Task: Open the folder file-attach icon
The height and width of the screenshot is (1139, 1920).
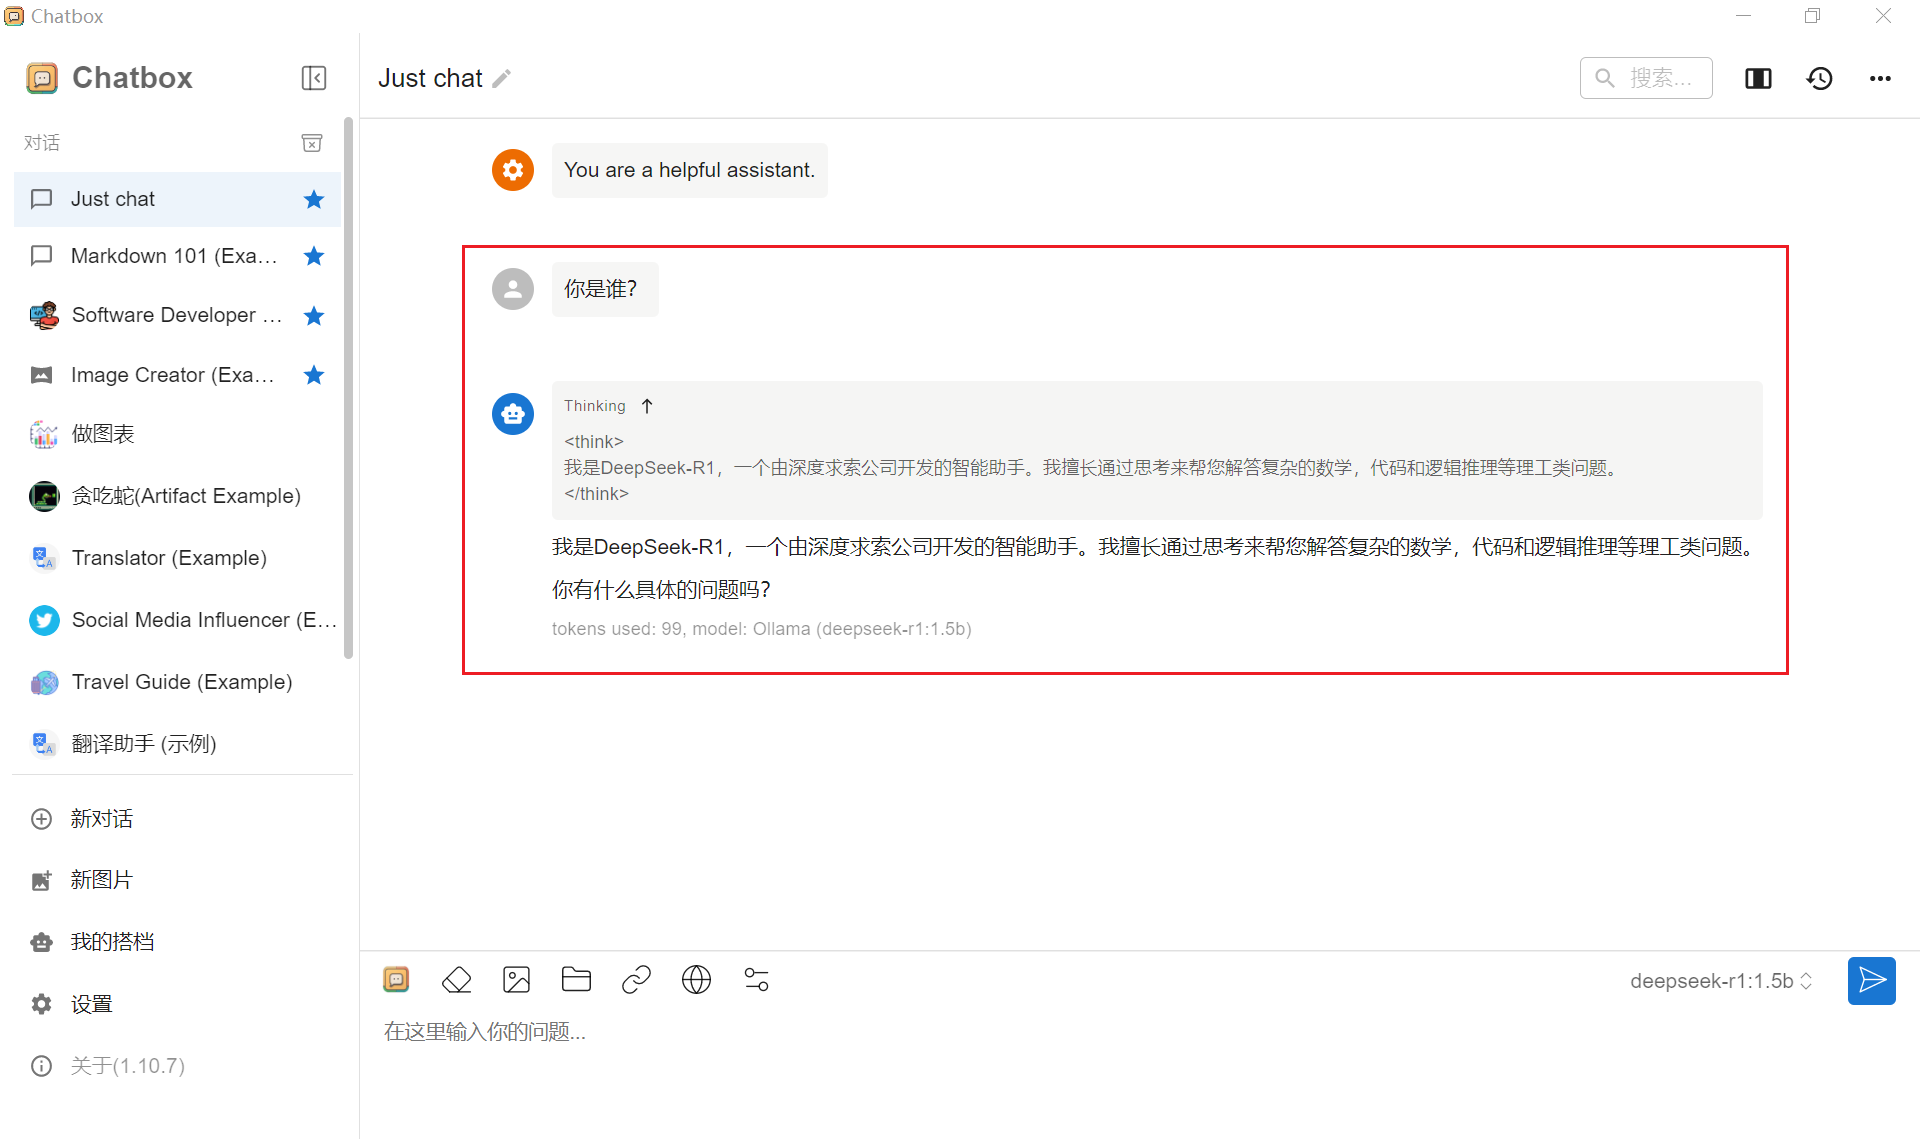Action: pos(576,980)
